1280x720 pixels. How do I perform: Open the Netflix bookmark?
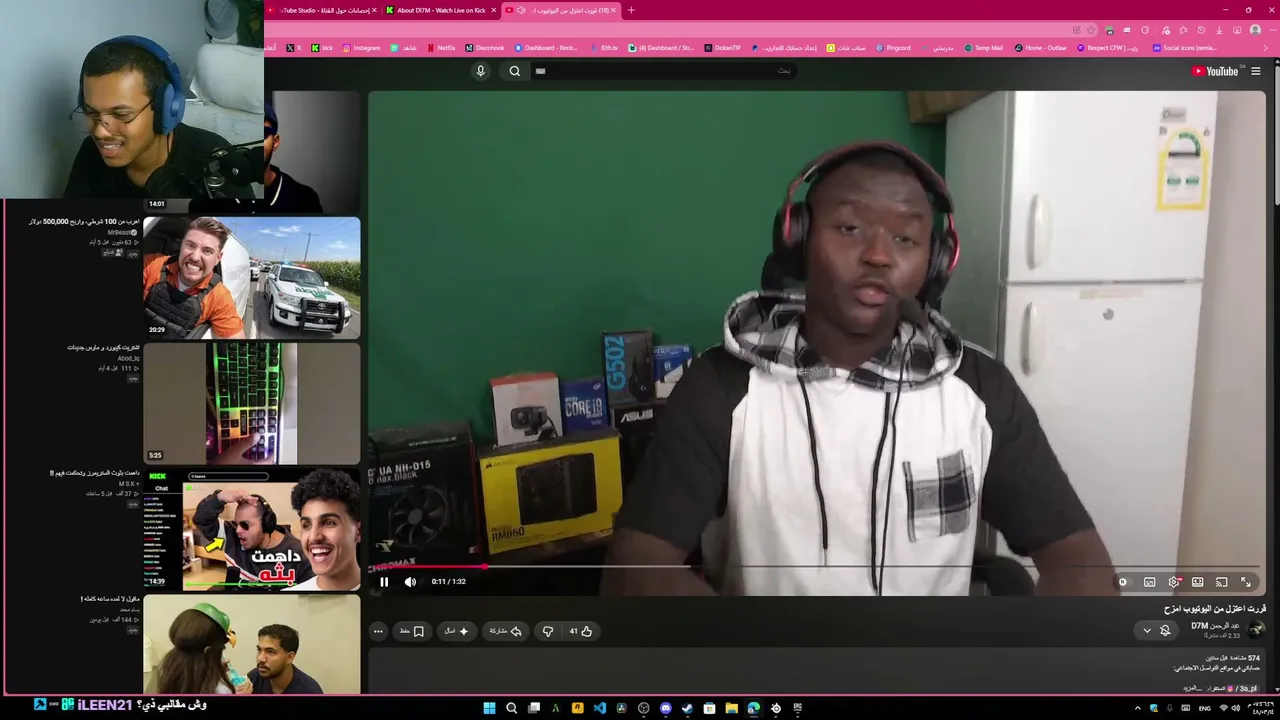pos(441,48)
